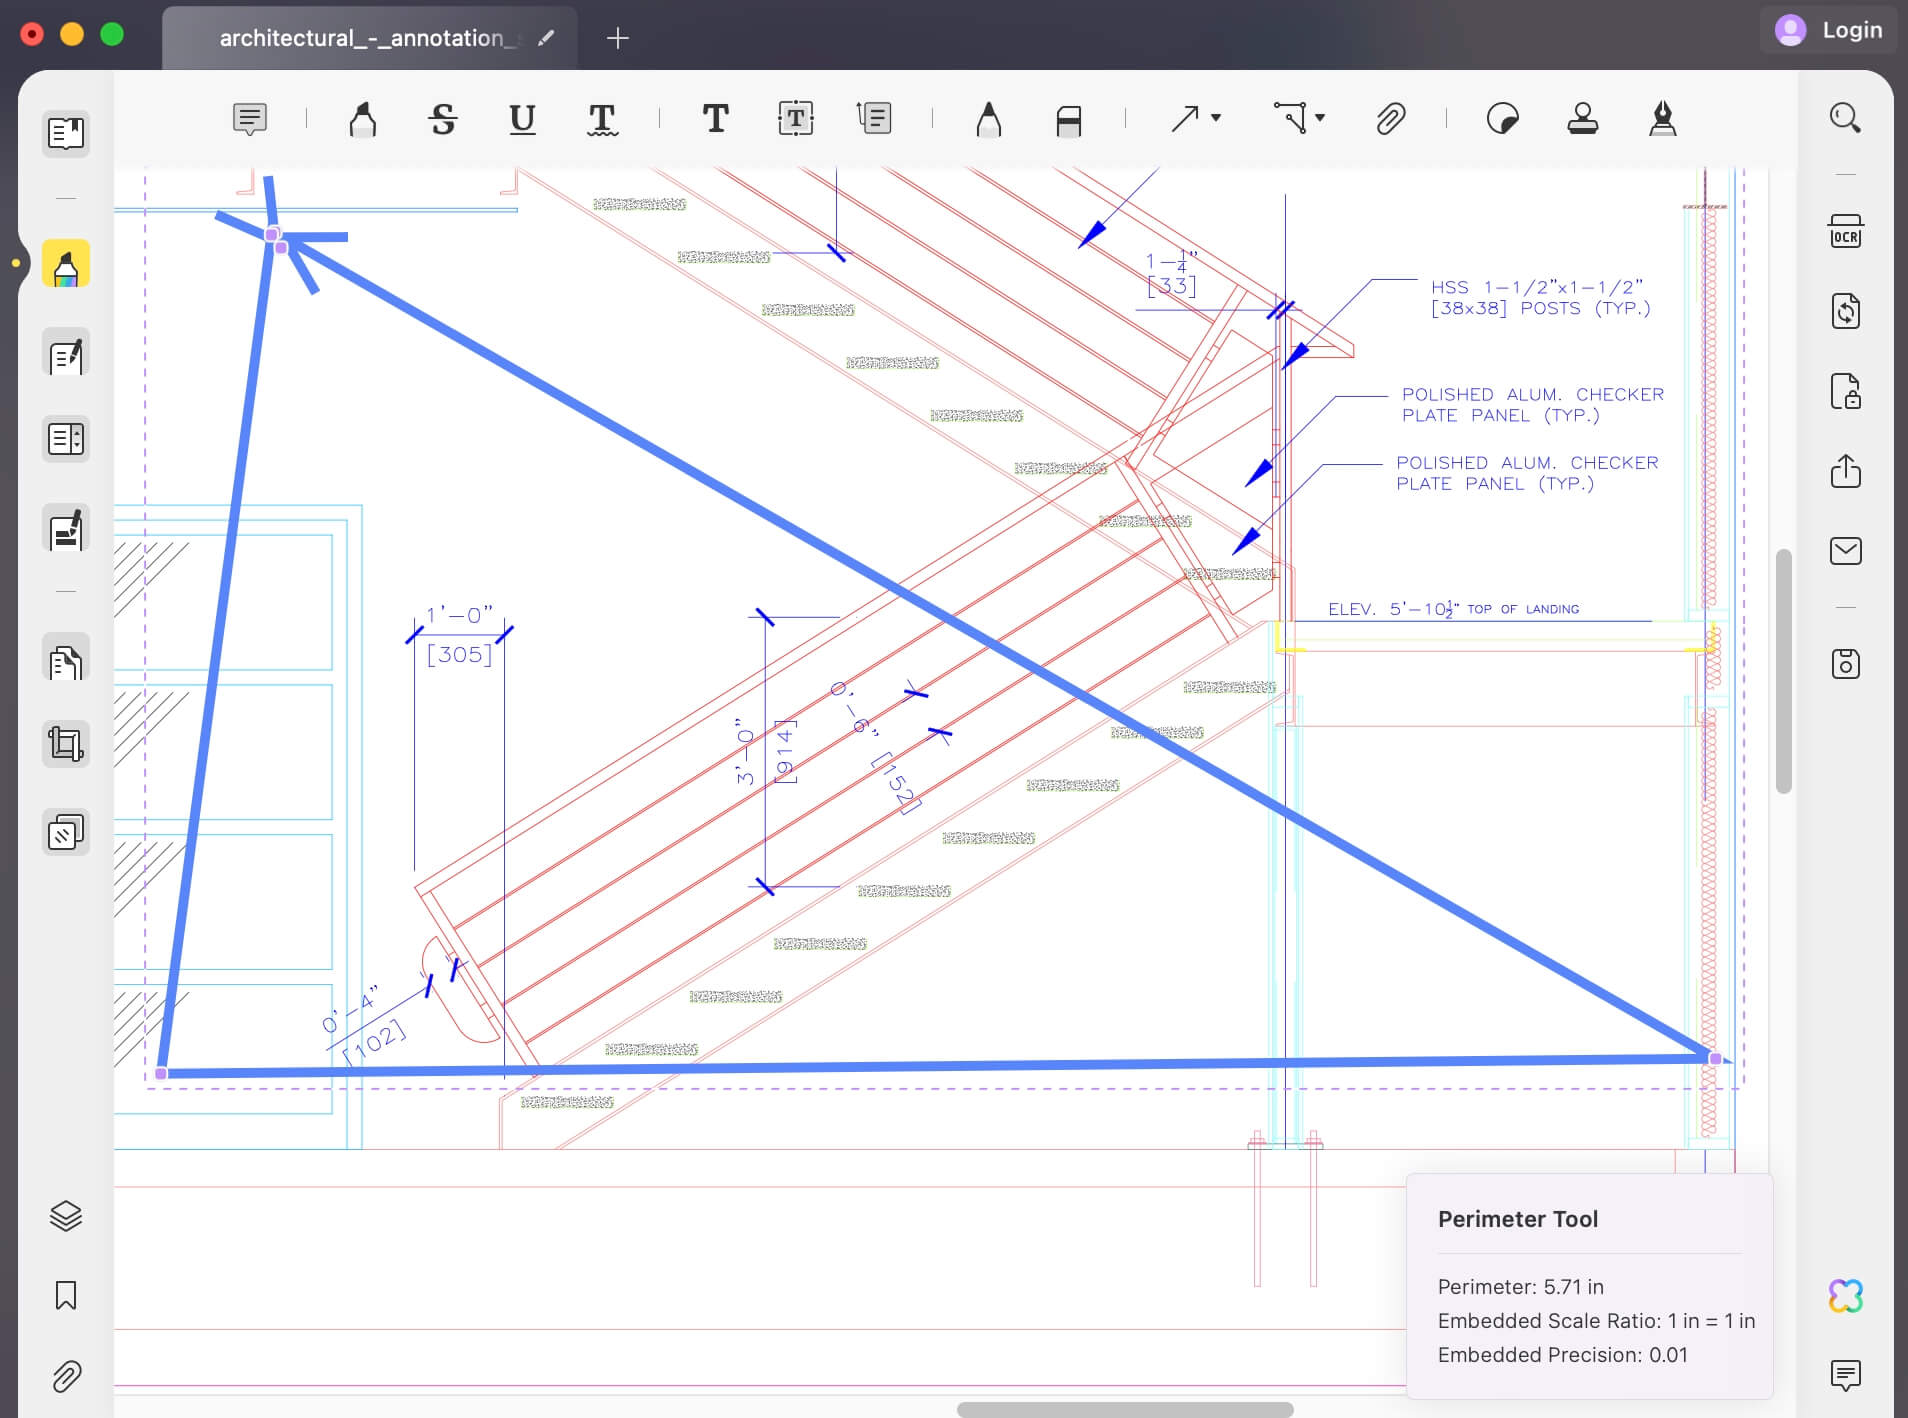Toggle the Bookmarks panel
The image size is (1908, 1418).
tap(65, 1295)
